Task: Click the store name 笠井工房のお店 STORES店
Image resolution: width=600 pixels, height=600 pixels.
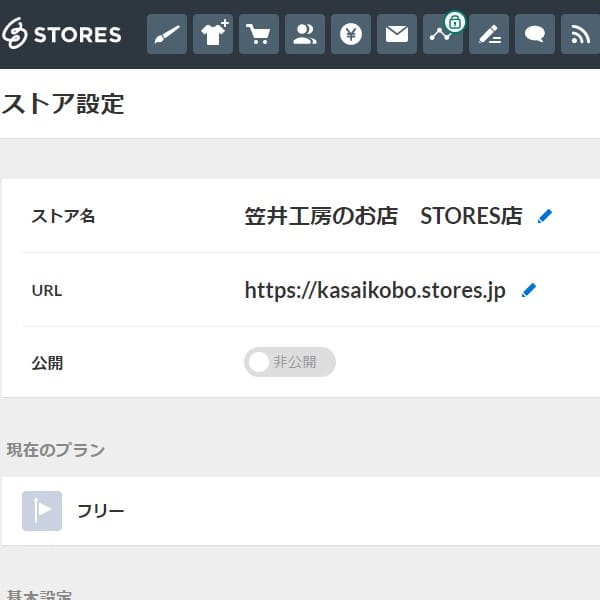Action: pos(383,216)
